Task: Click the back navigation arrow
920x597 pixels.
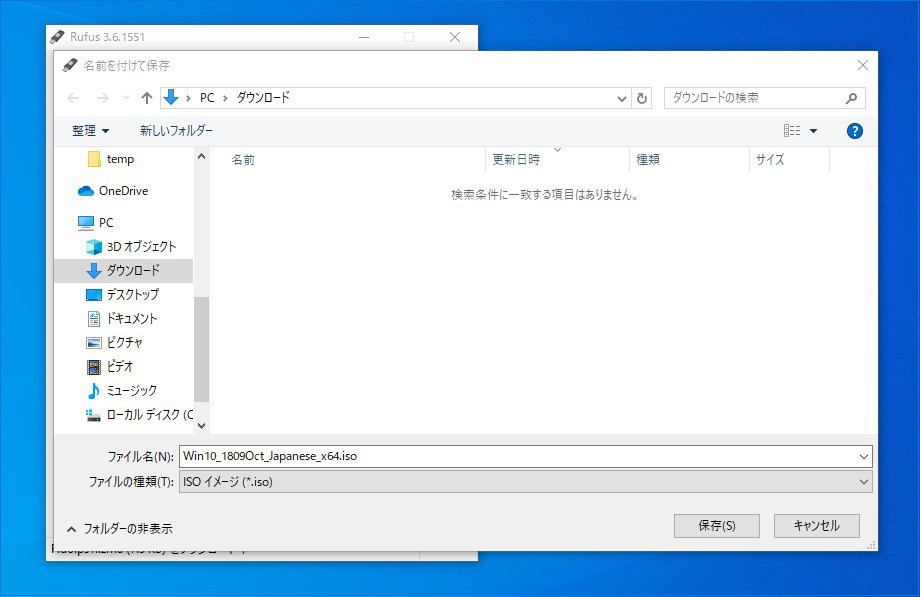Action: [x=73, y=98]
